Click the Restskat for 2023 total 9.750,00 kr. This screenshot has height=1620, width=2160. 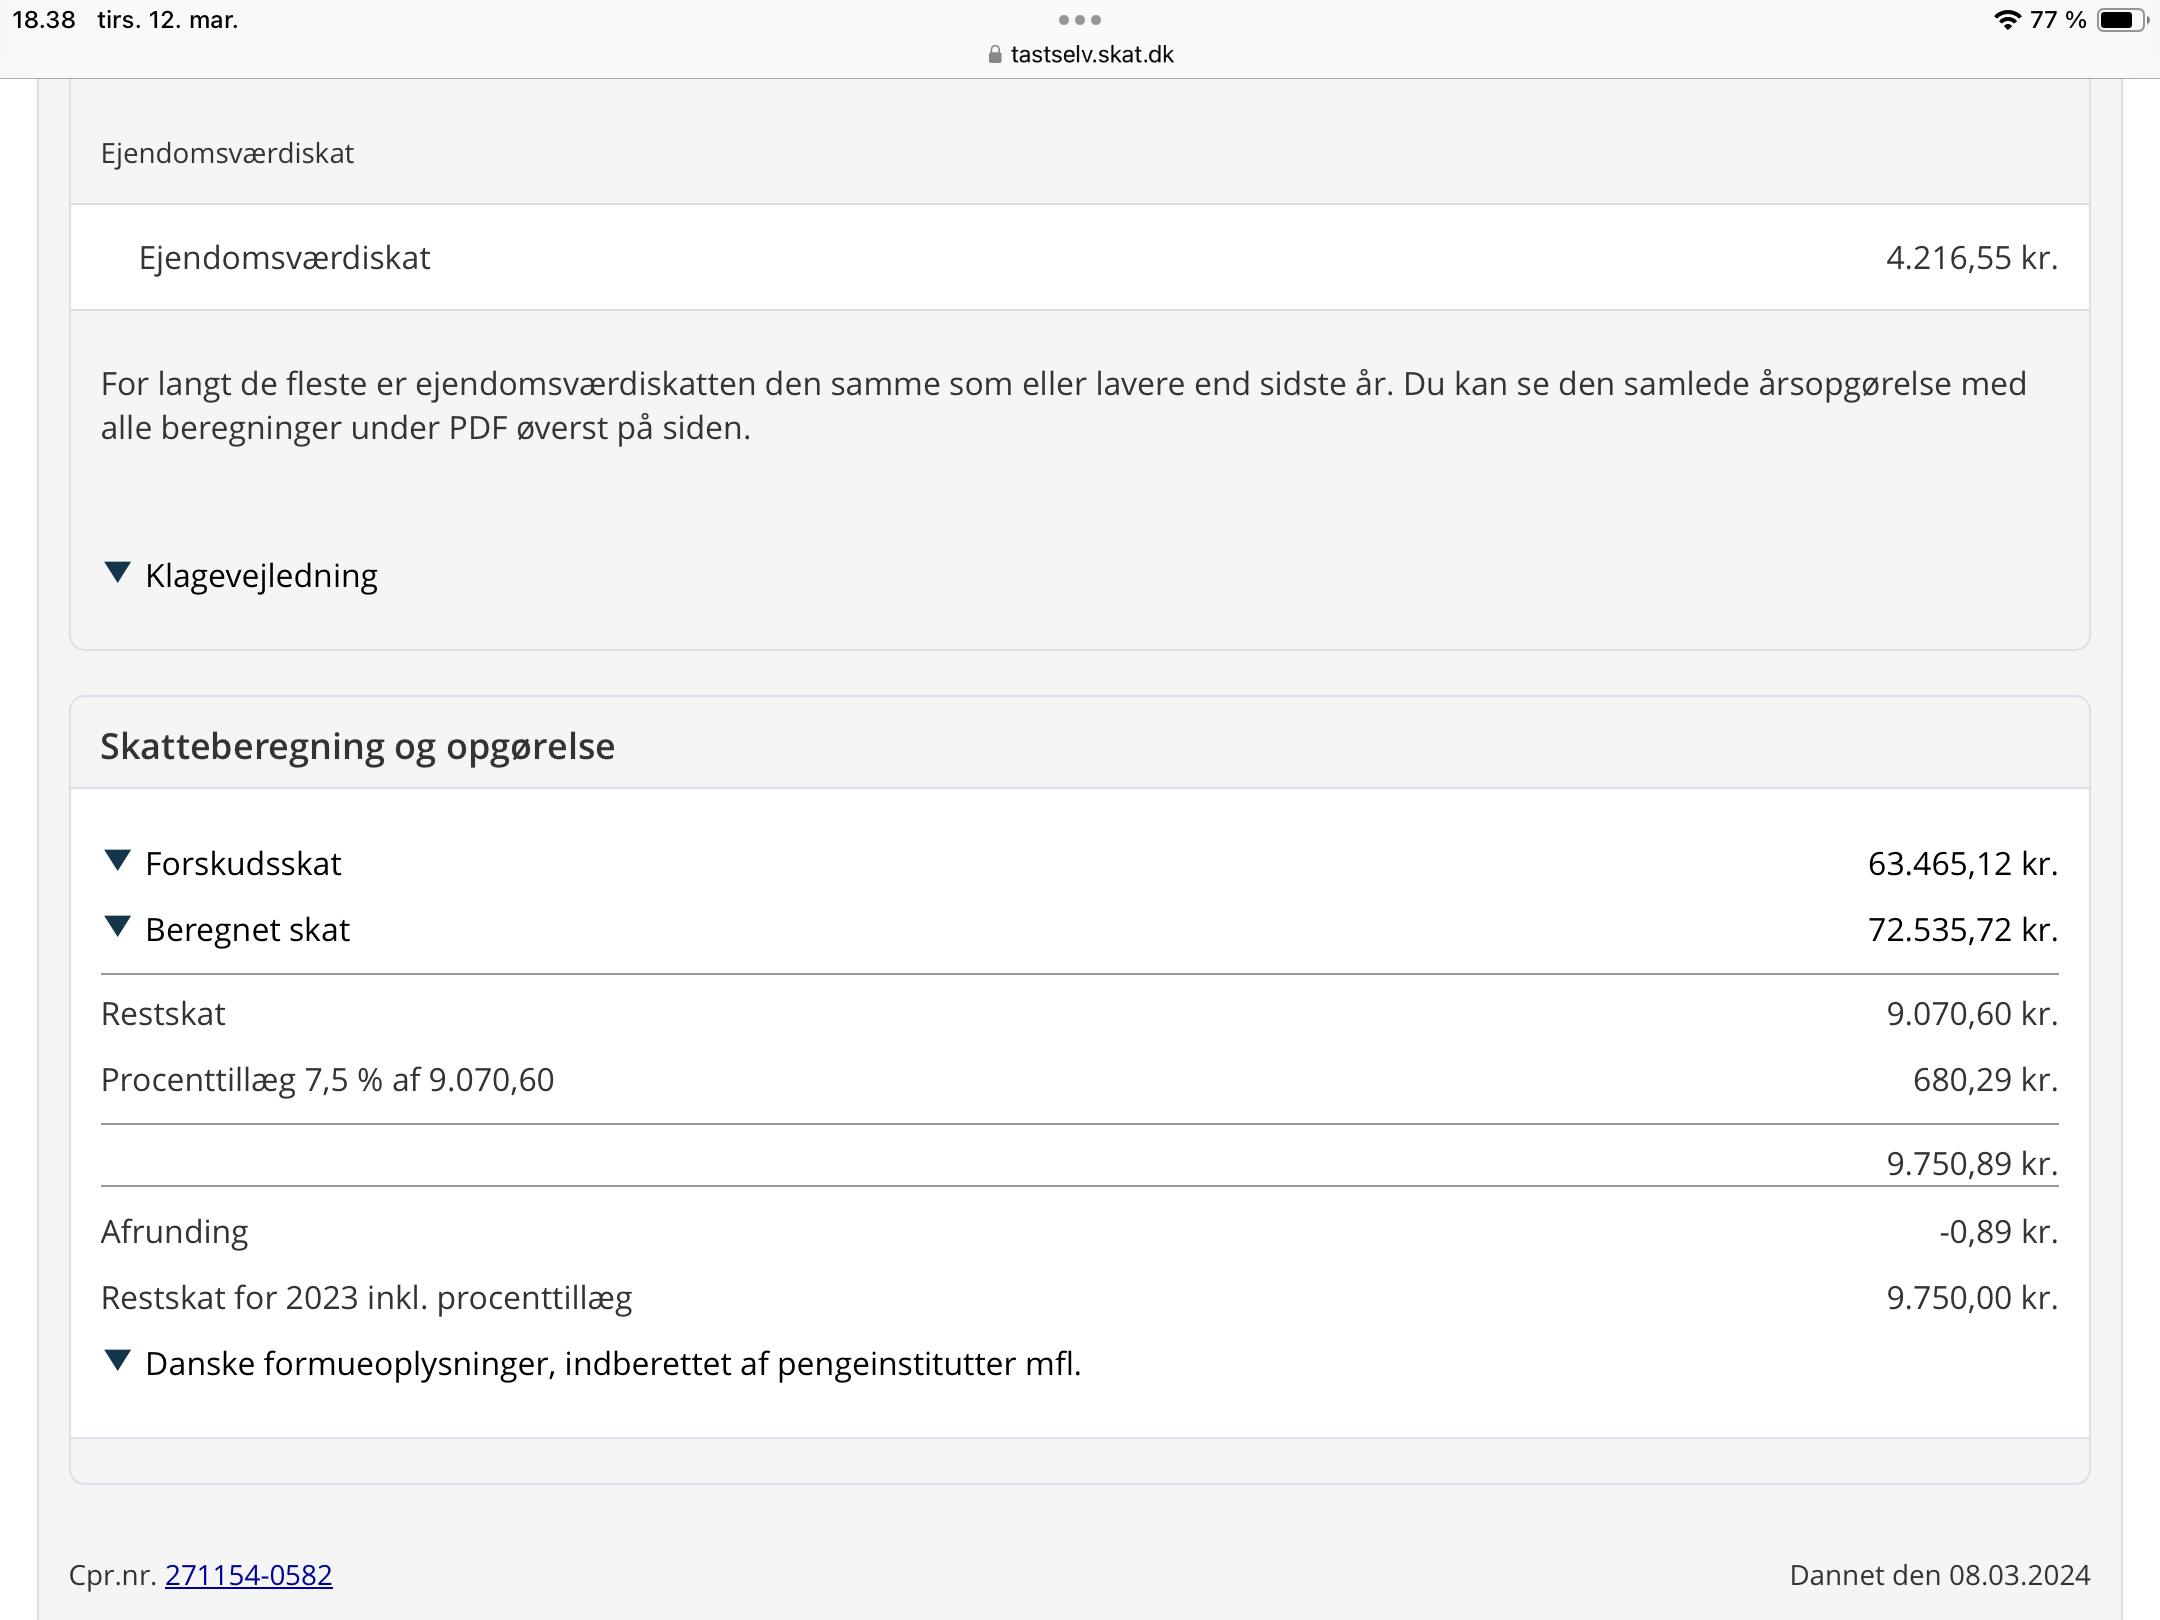tap(1971, 1298)
